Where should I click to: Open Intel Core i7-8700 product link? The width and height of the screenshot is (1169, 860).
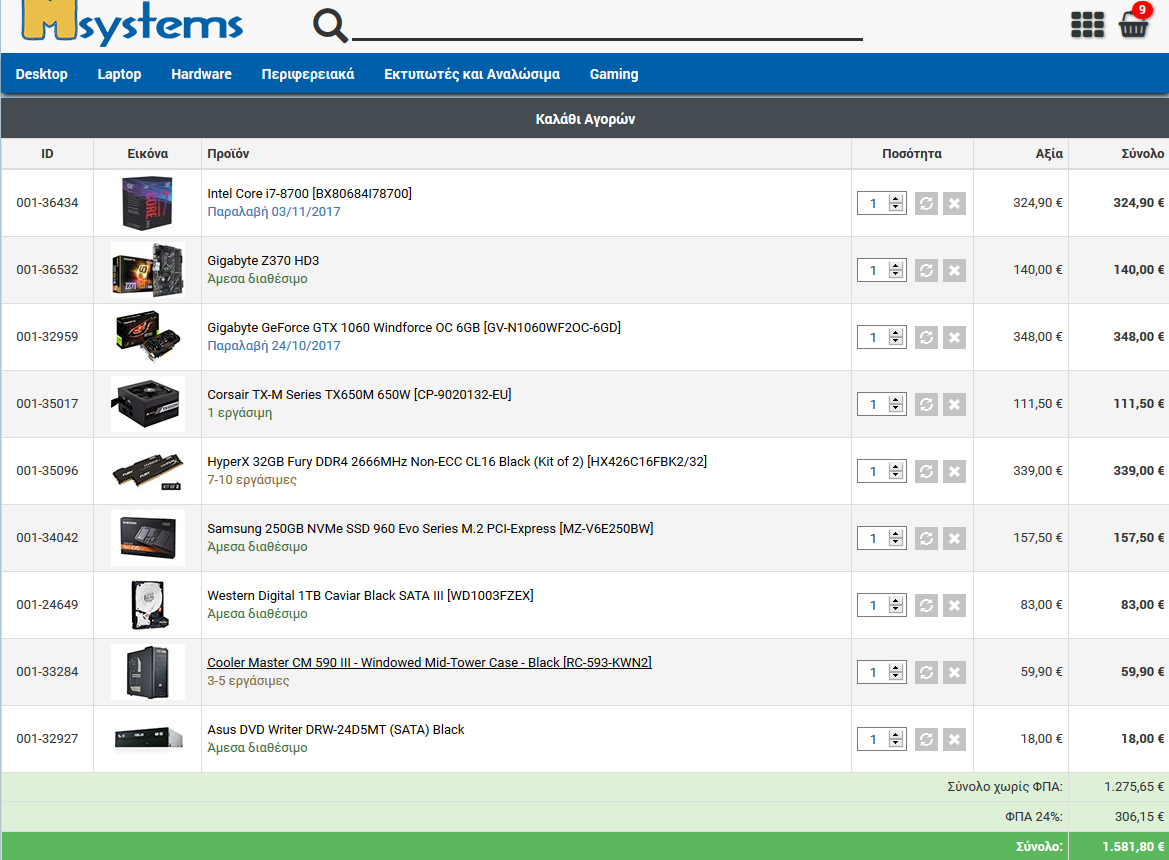tap(309, 194)
